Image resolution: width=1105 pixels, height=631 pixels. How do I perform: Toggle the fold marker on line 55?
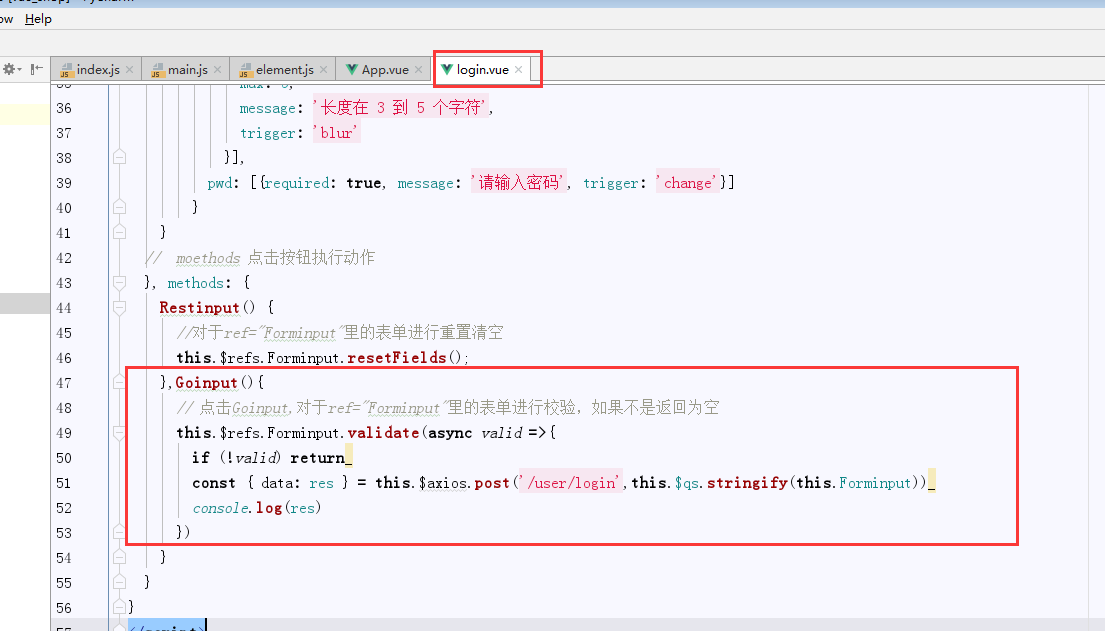(x=119, y=582)
